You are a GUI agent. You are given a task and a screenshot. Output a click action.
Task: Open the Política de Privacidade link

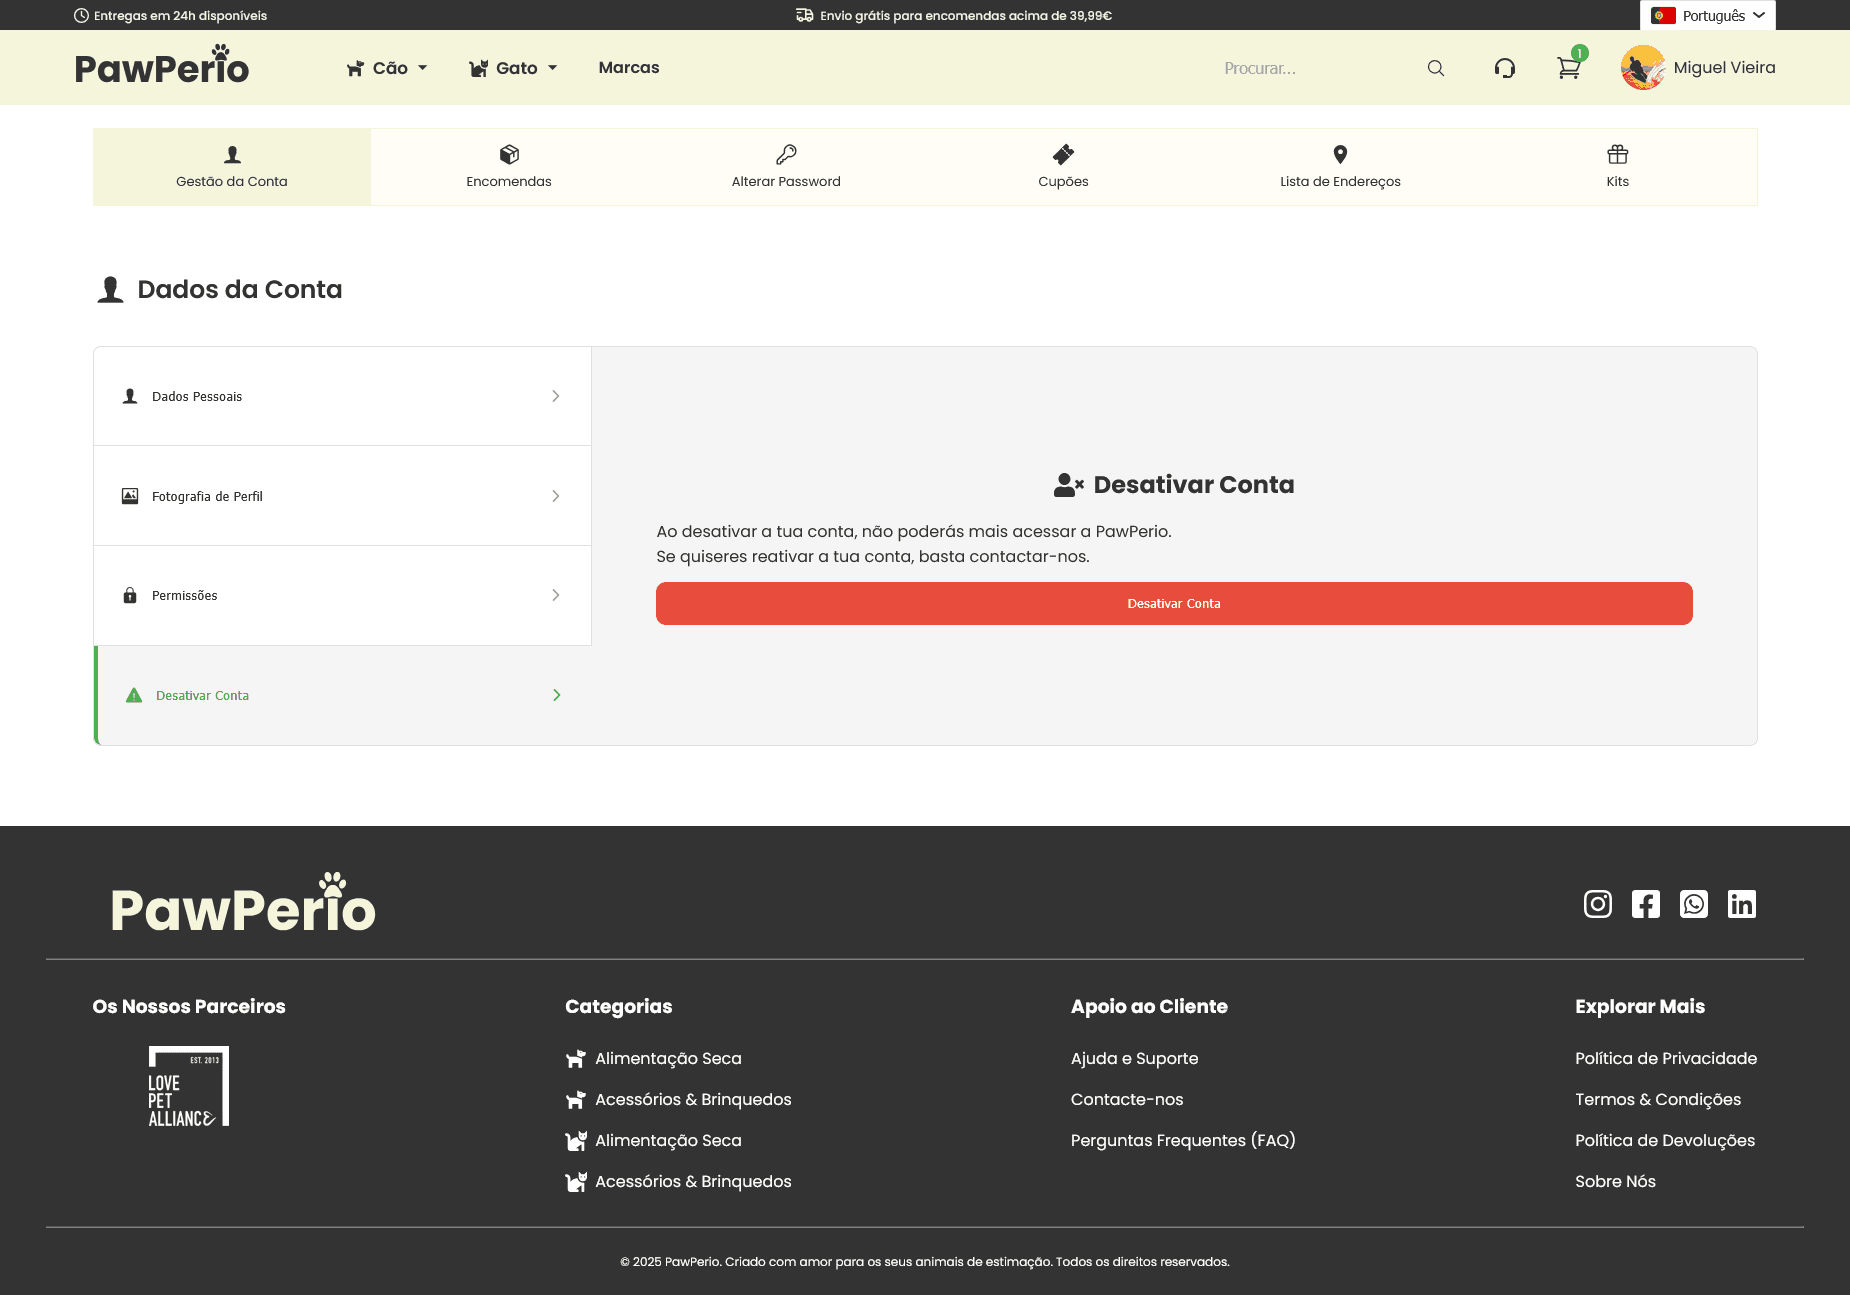coord(1665,1058)
